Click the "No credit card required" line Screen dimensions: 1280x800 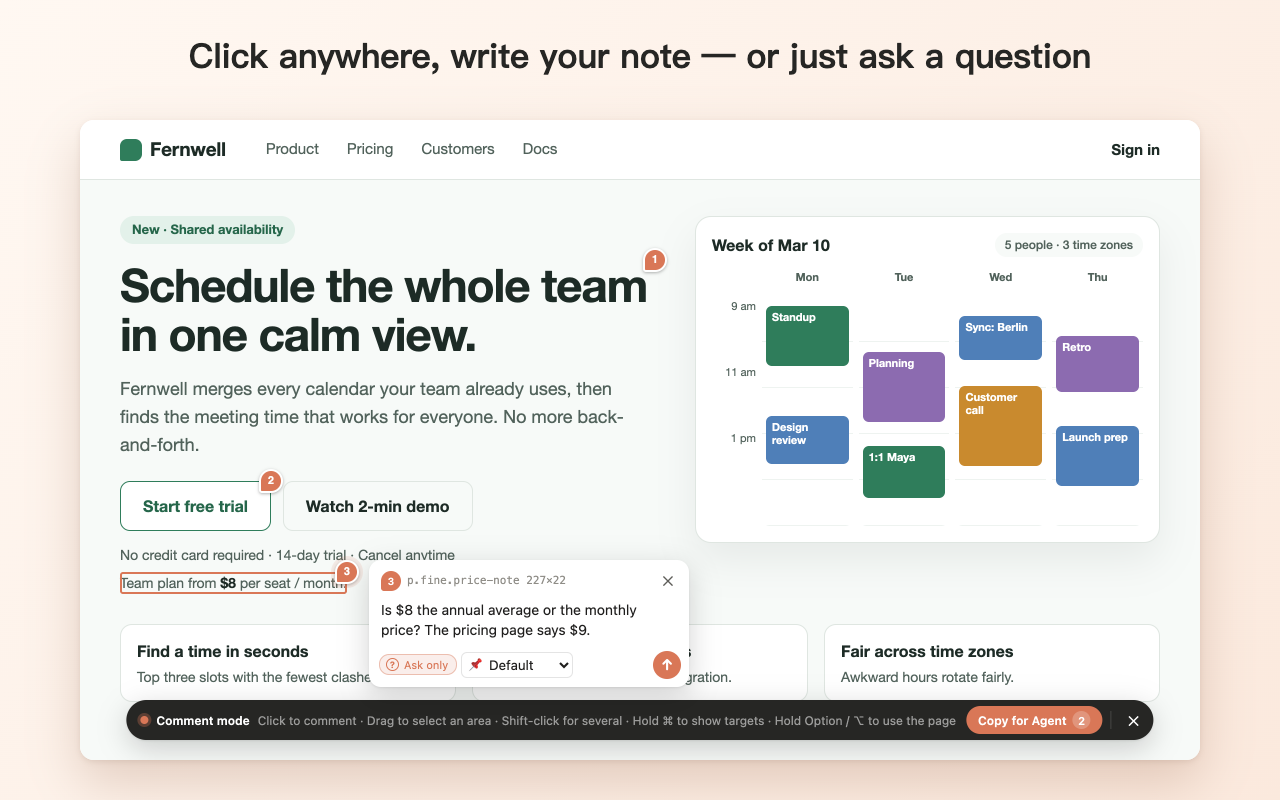point(287,555)
